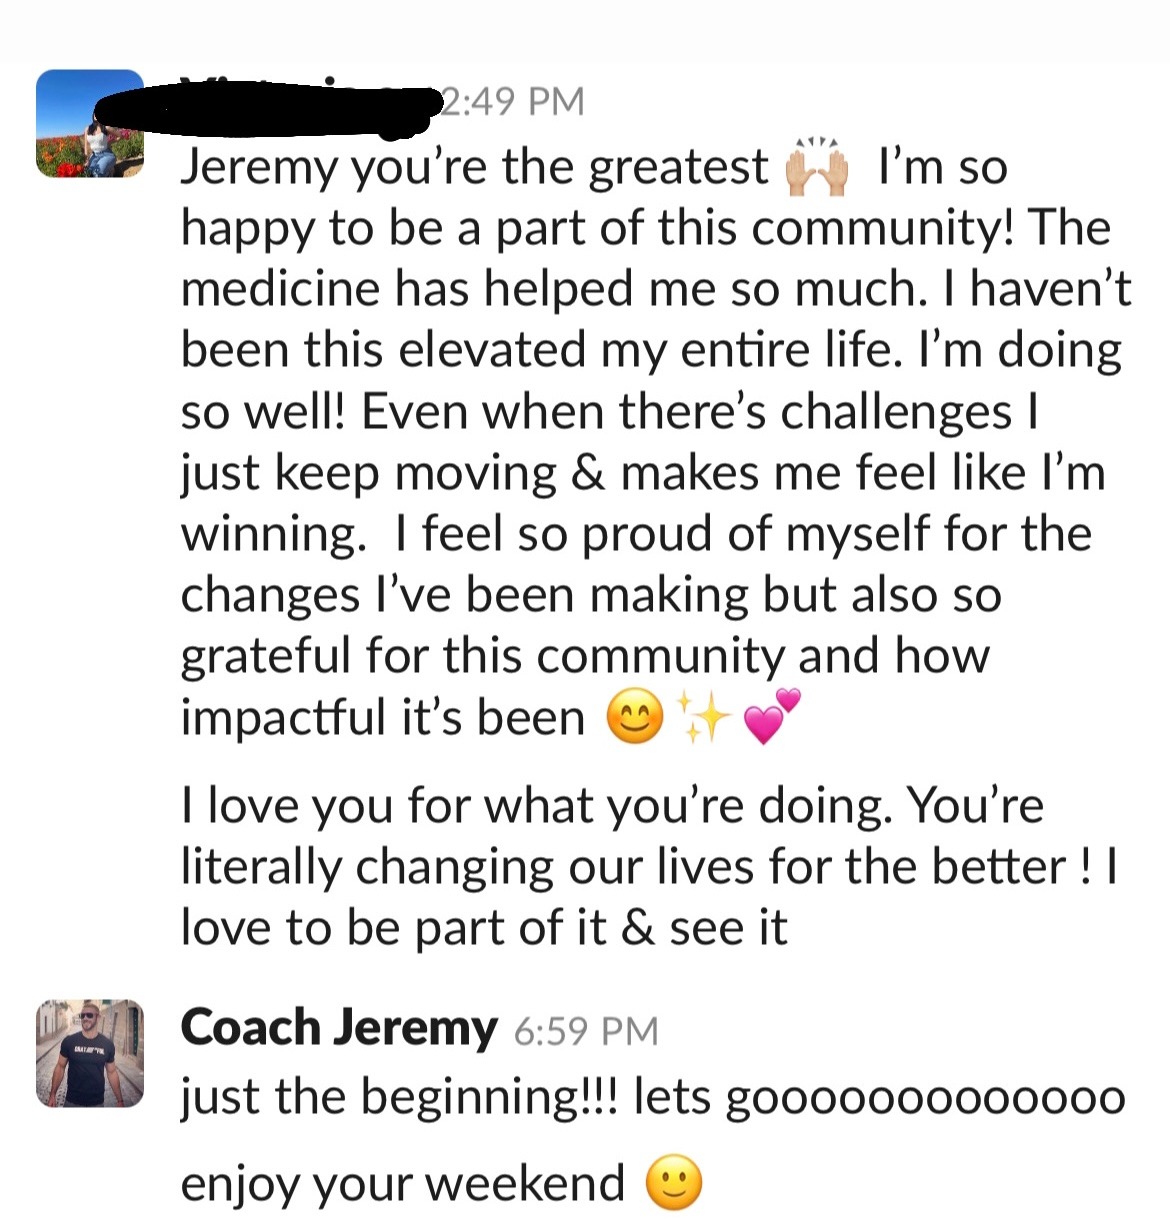Click the raised hands emoji

coord(817,167)
